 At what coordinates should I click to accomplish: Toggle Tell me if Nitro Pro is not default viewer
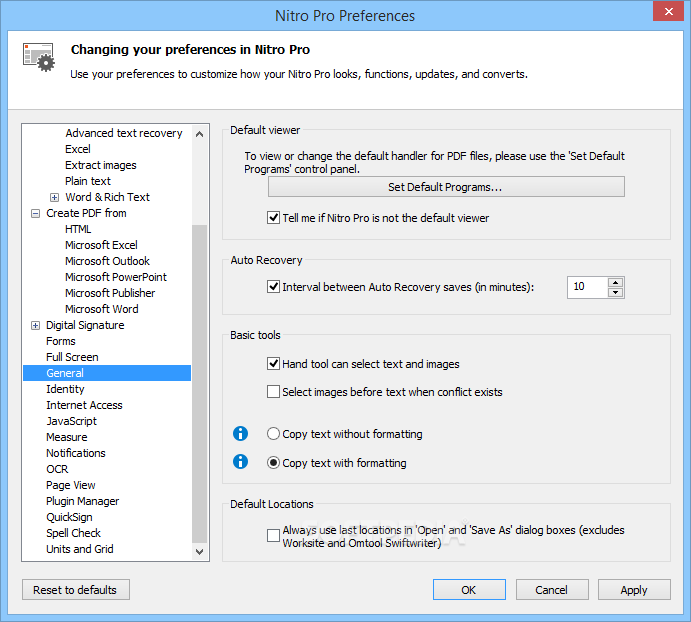click(273, 218)
